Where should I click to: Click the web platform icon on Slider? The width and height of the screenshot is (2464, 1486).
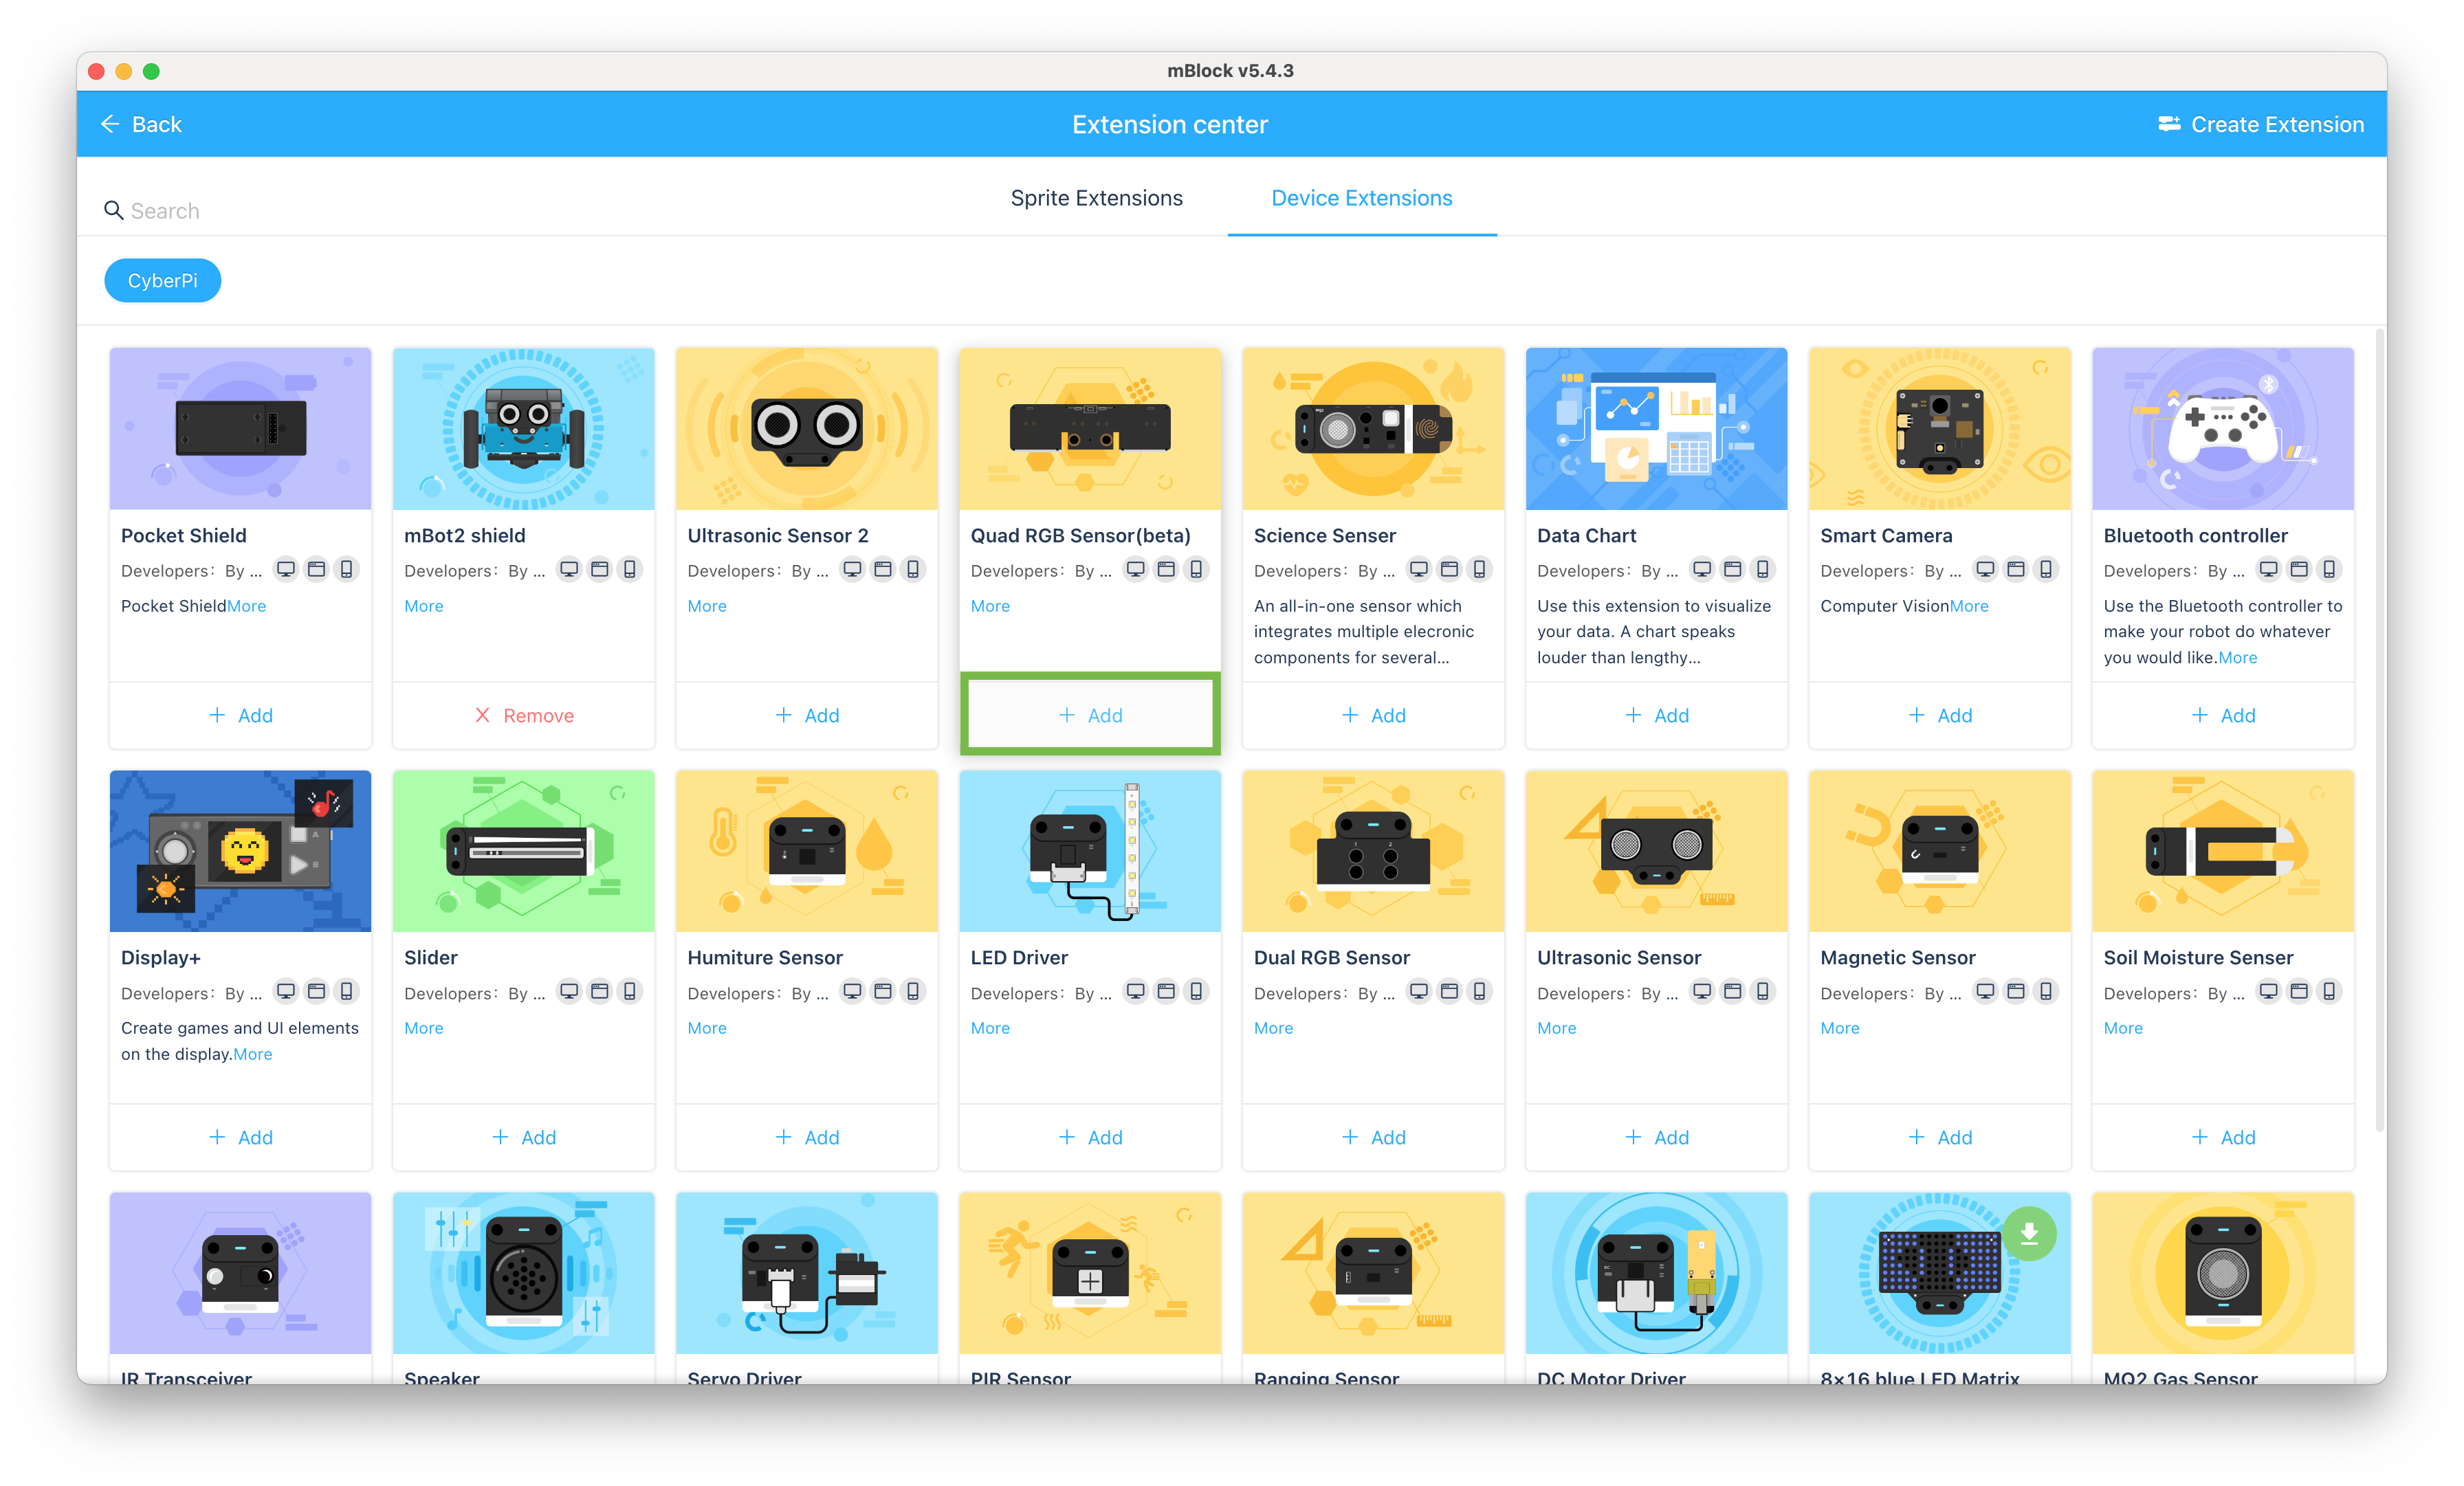(x=599, y=991)
